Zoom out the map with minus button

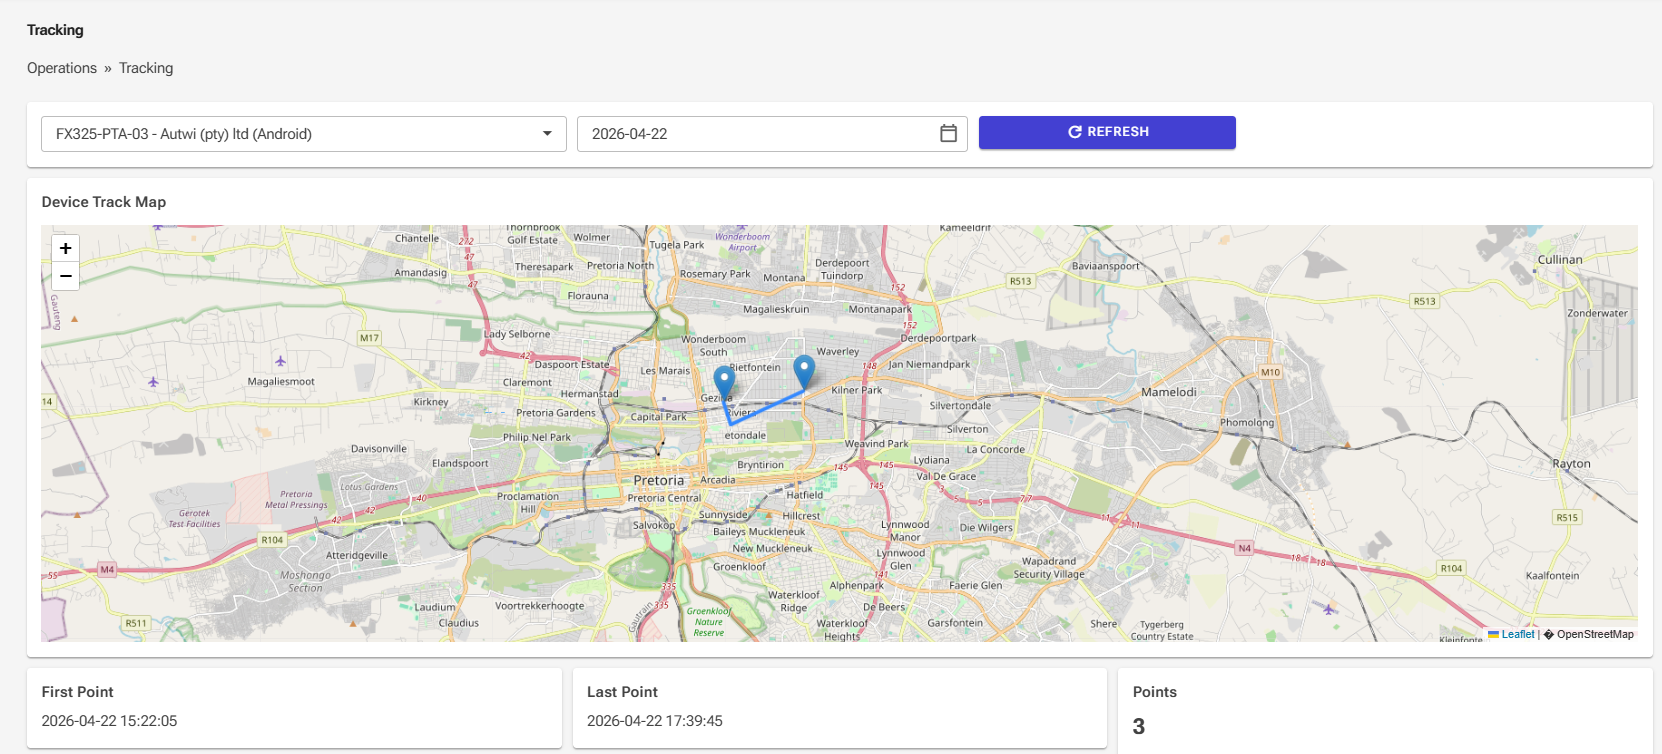coord(65,276)
